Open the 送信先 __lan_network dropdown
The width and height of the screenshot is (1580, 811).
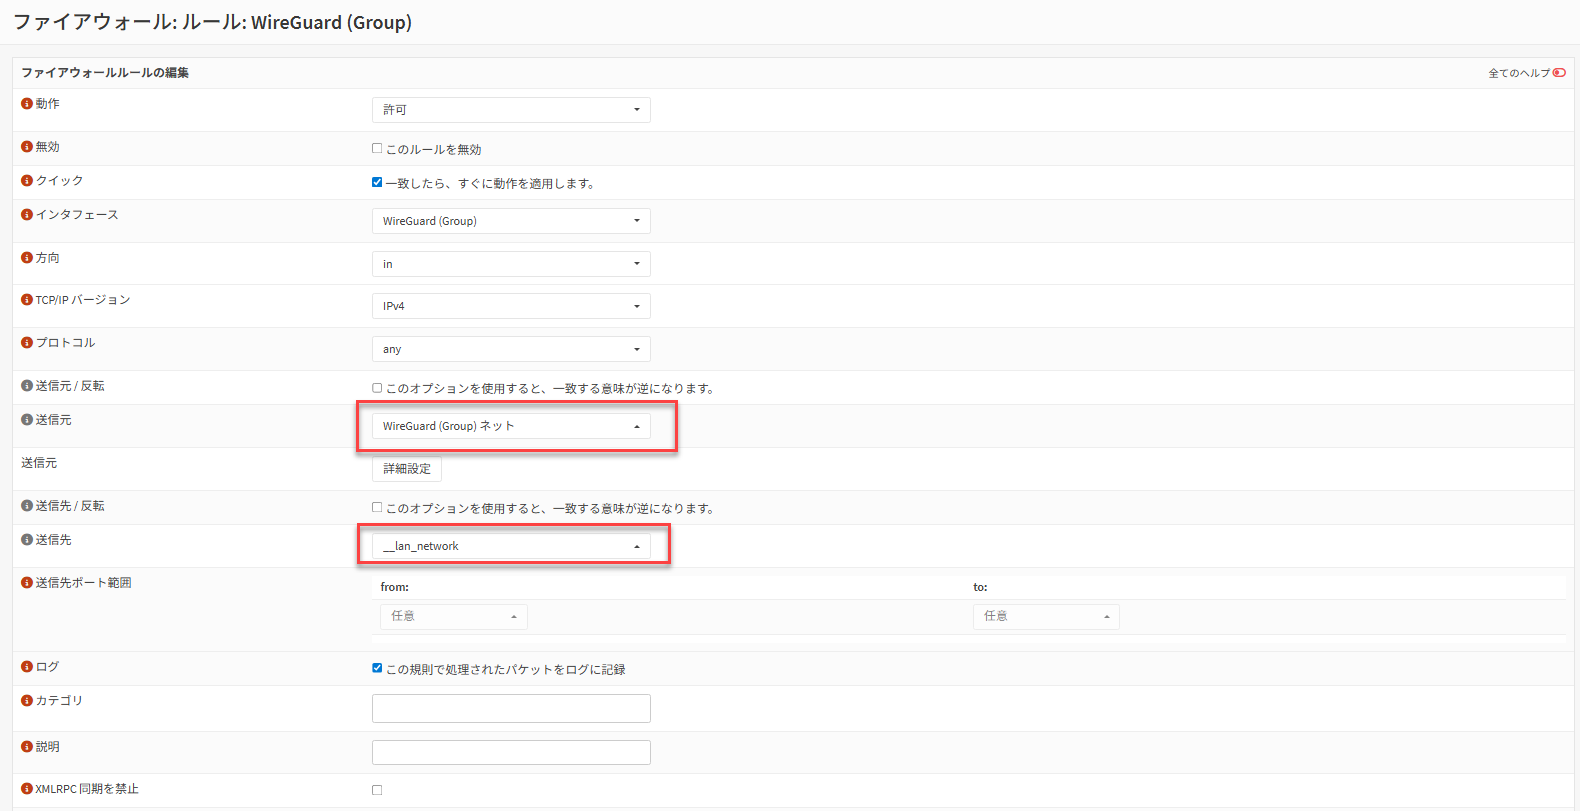pos(511,546)
